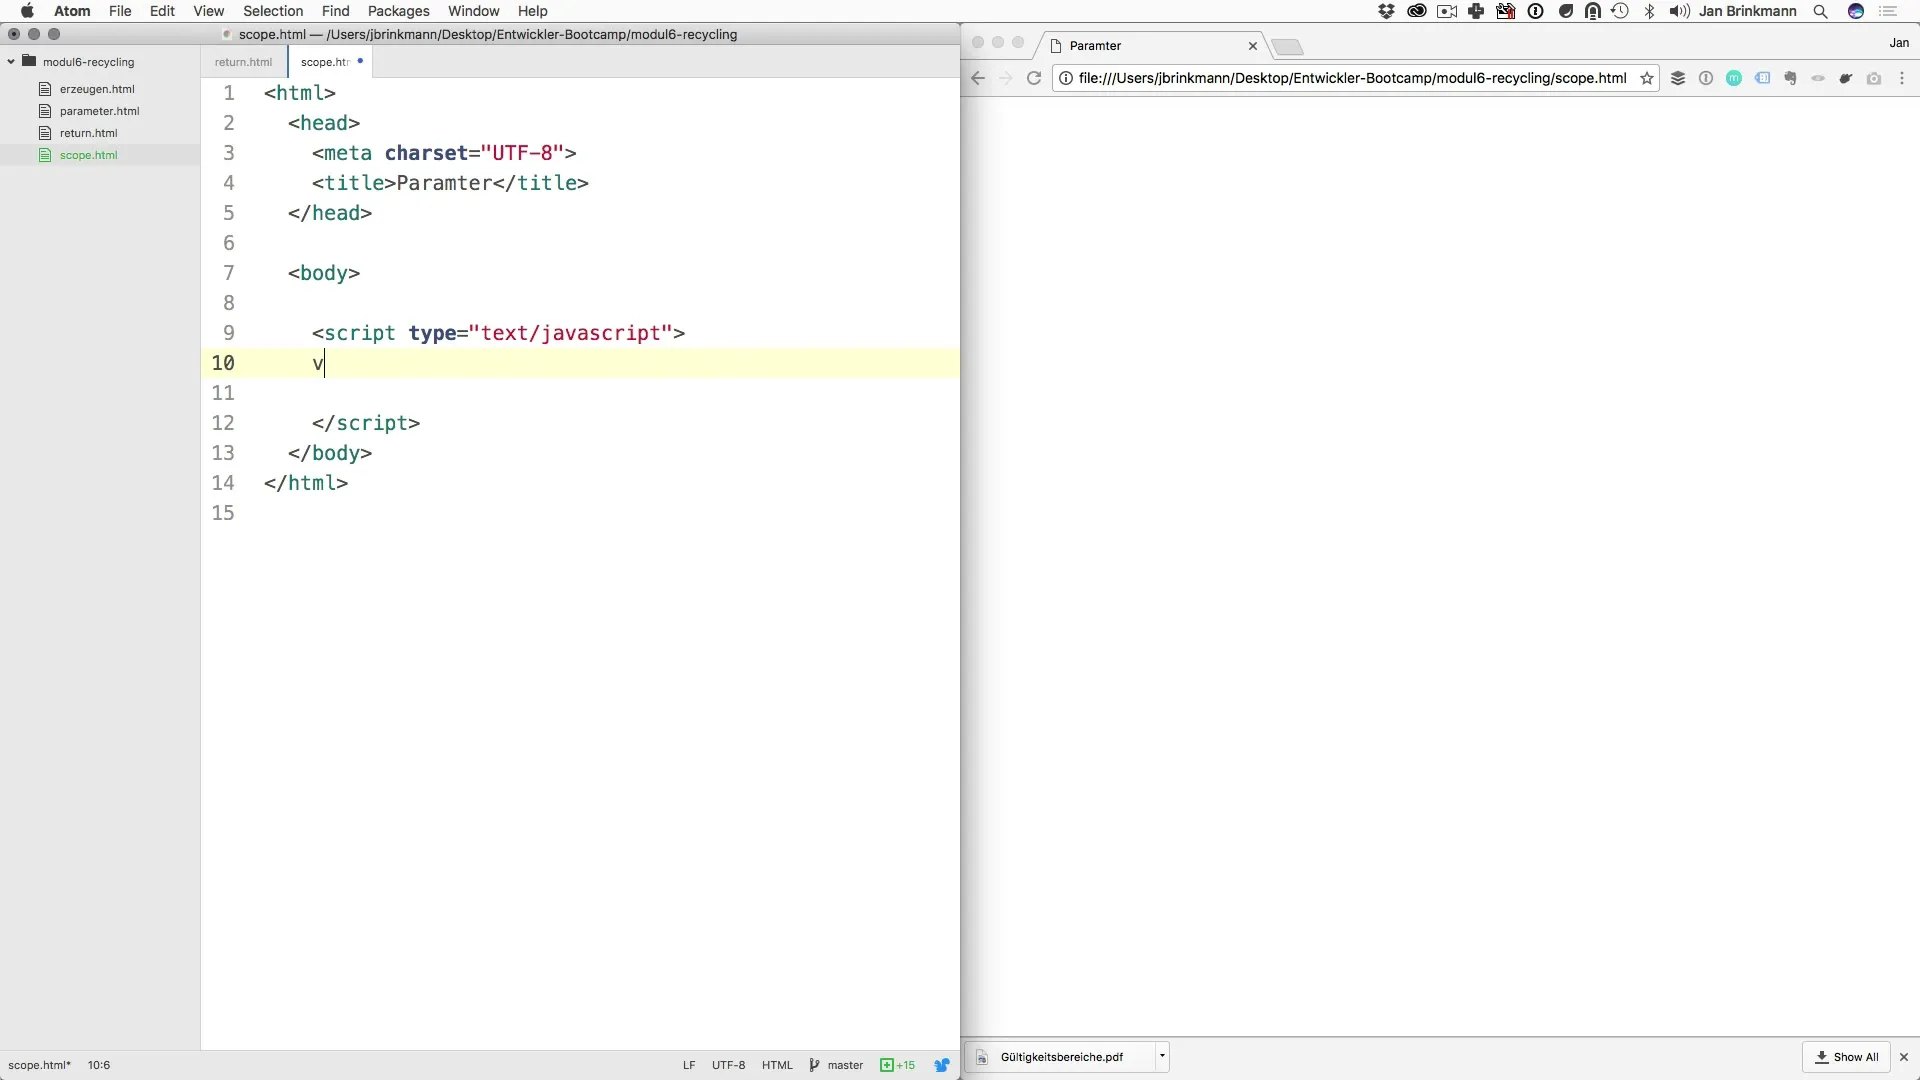Viewport: 1920px width, 1080px height.
Task: Open return.html in the tree view
Action: coord(88,133)
